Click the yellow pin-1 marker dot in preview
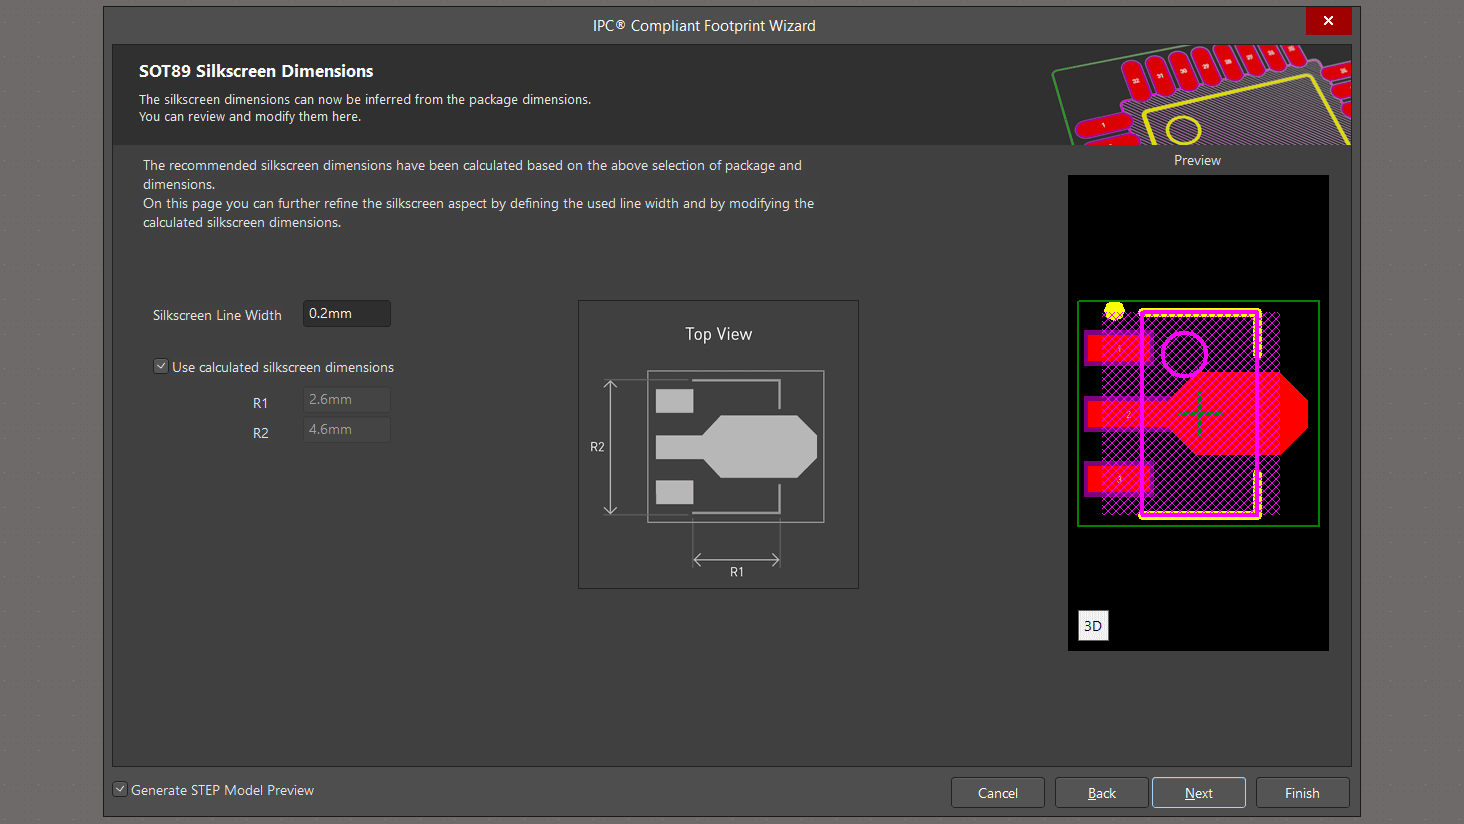 coord(1114,311)
